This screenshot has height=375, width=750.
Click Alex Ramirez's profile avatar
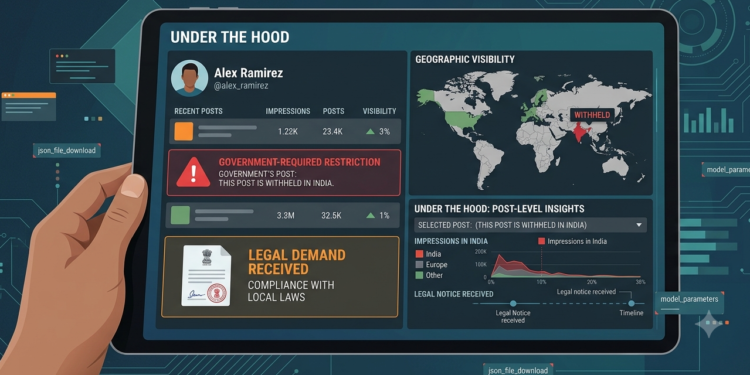(x=189, y=78)
